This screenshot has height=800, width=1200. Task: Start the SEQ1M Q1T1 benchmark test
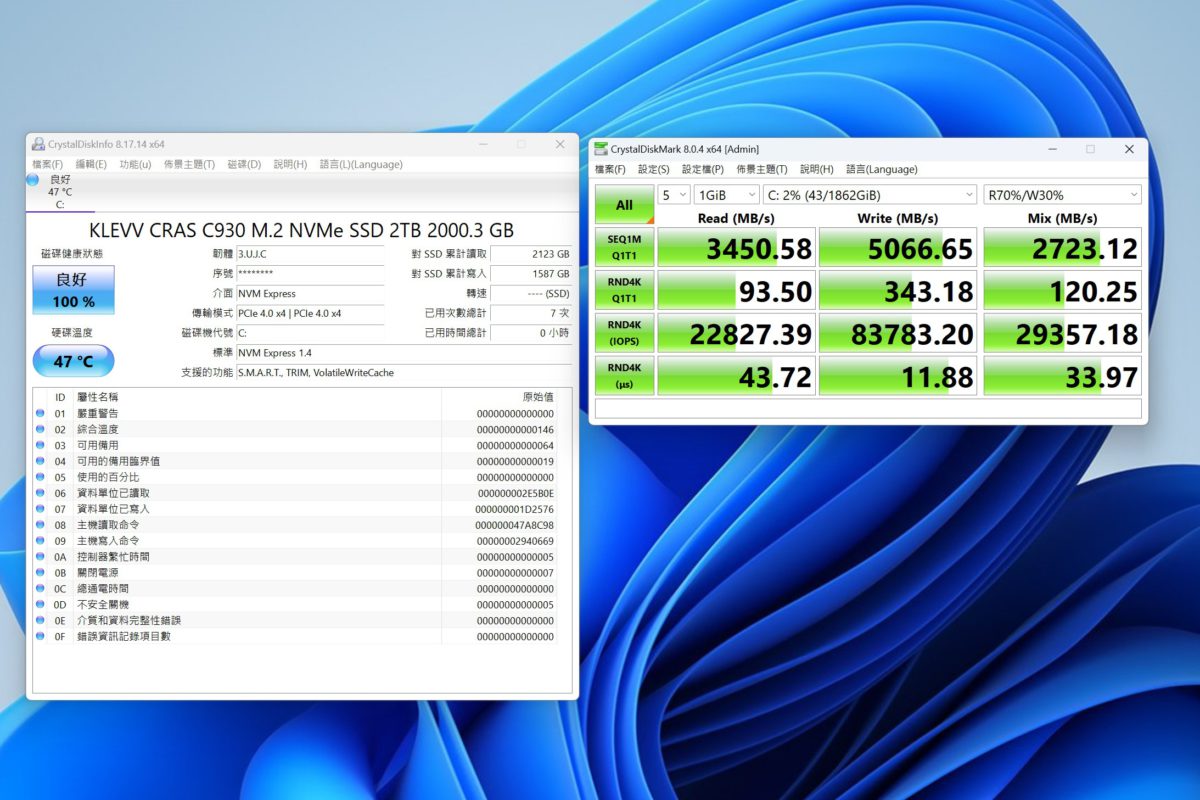623,247
